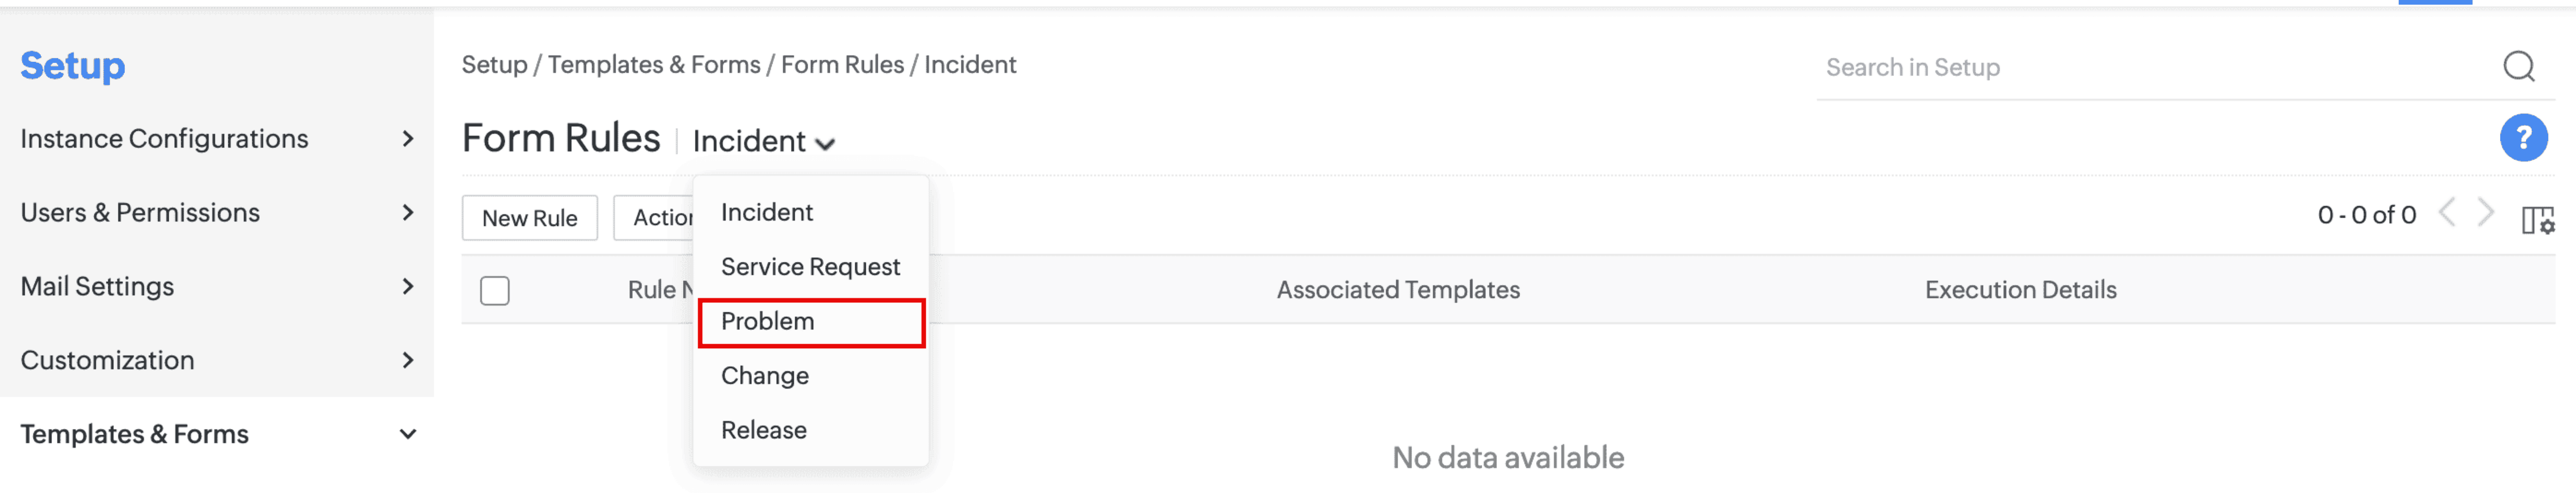
Task: Open the Actions button menu
Action: coord(654,218)
